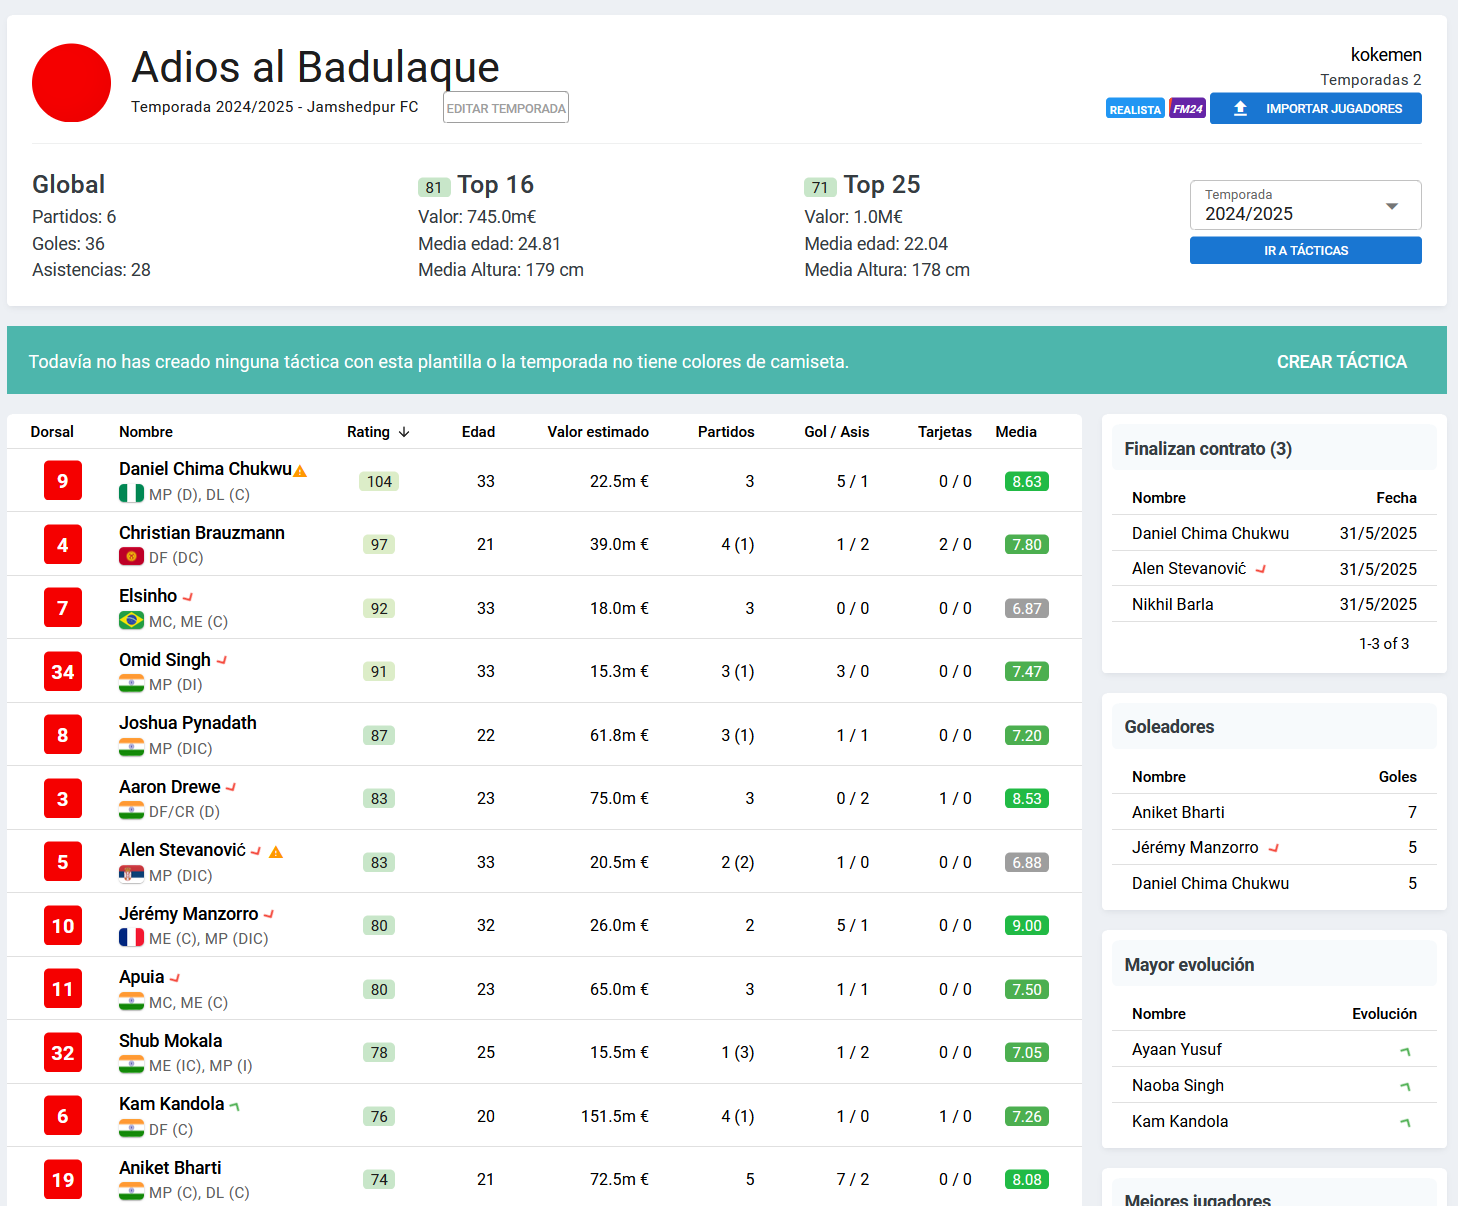Click the Importar Jugadores button

click(1315, 108)
